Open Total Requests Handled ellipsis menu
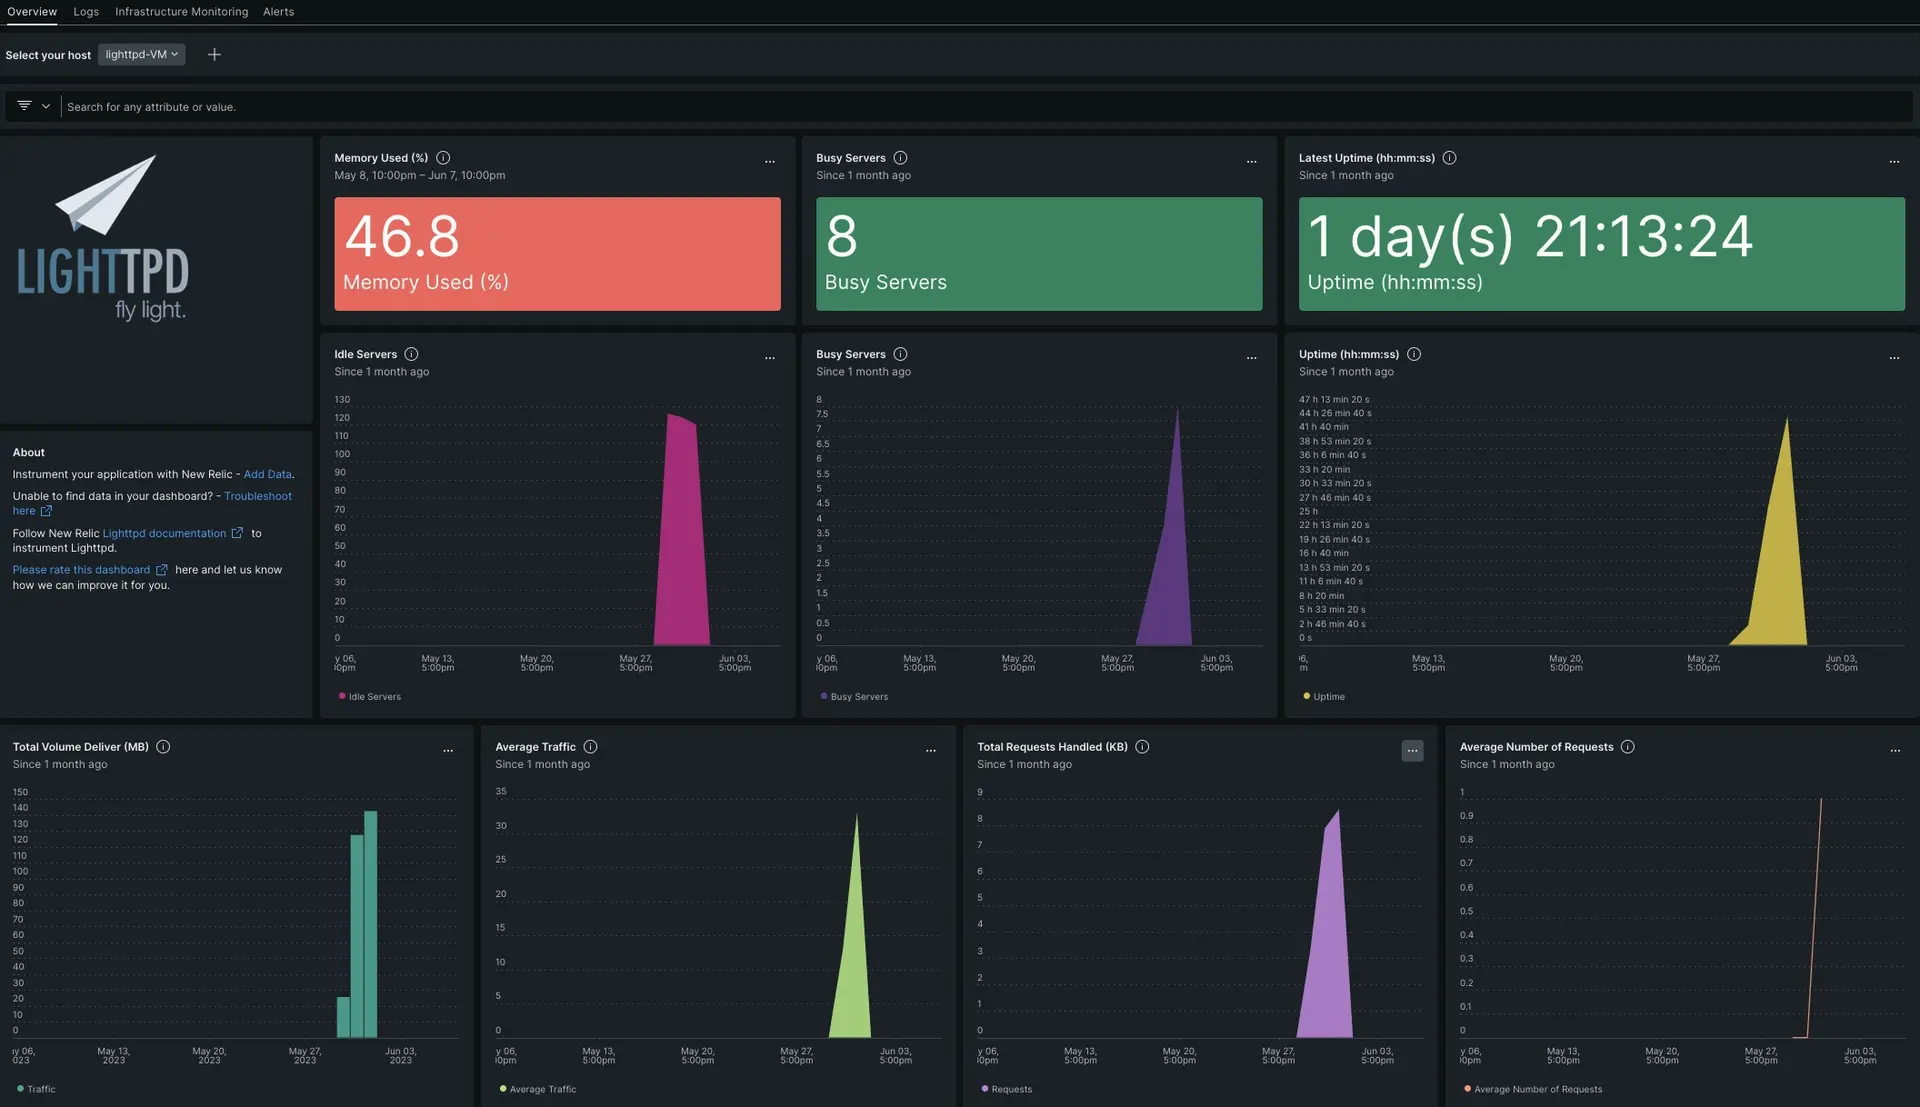This screenshot has height=1107, width=1920. point(1412,751)
